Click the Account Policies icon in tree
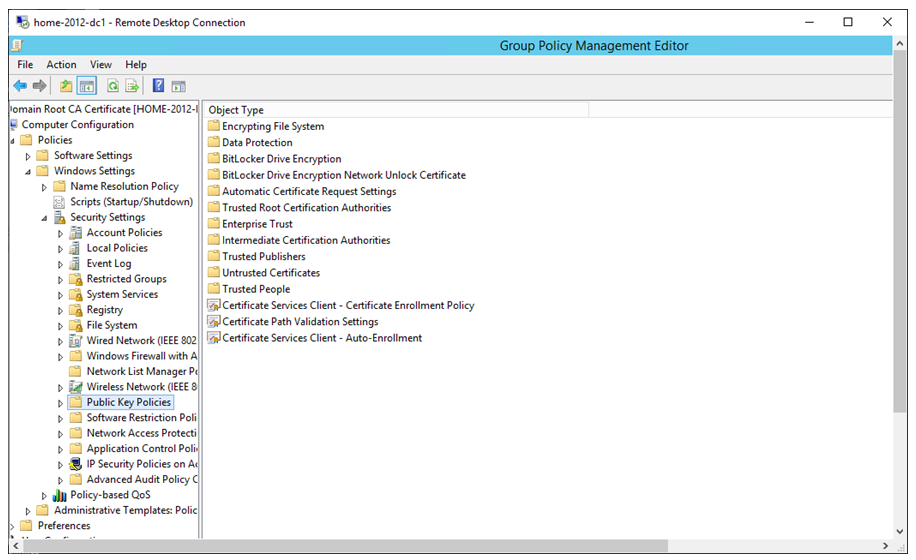The image size is (916, 560). click(75, 232)
